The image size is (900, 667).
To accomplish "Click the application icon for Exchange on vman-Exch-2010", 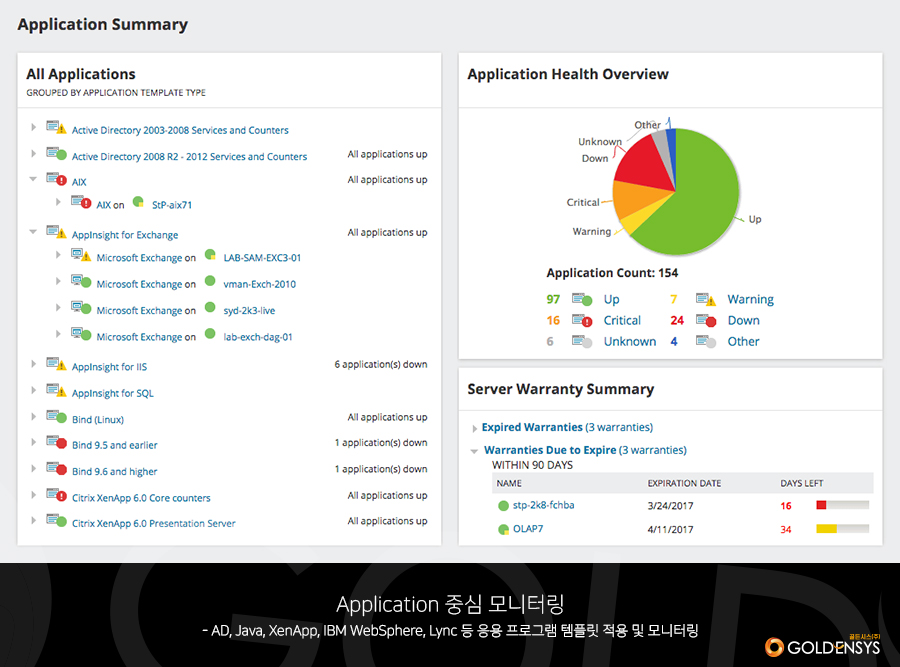I will pos(81,281).
